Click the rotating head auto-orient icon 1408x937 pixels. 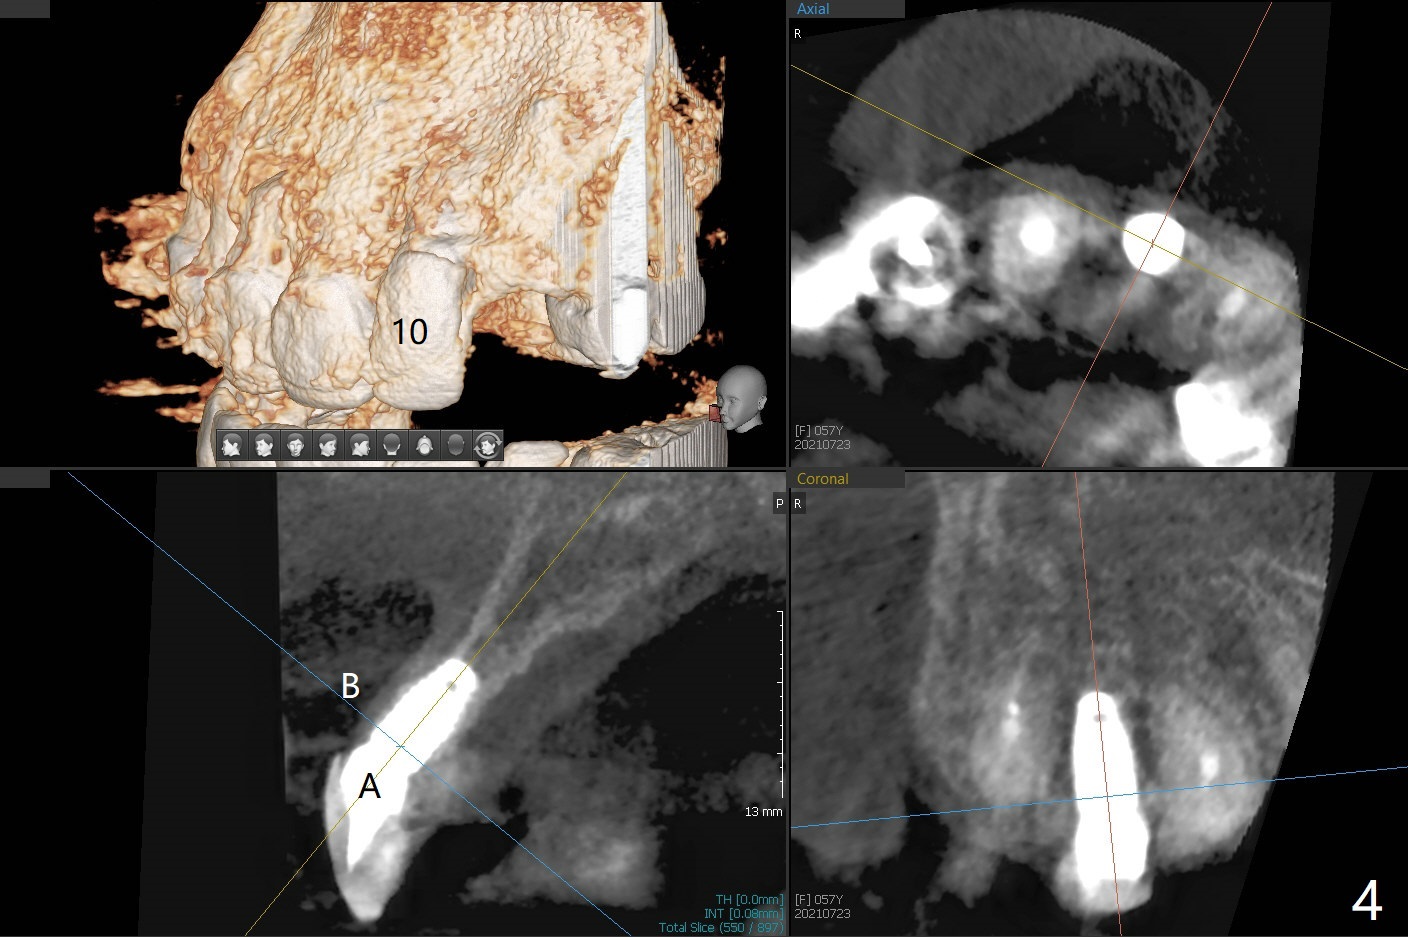coord(488,445)
